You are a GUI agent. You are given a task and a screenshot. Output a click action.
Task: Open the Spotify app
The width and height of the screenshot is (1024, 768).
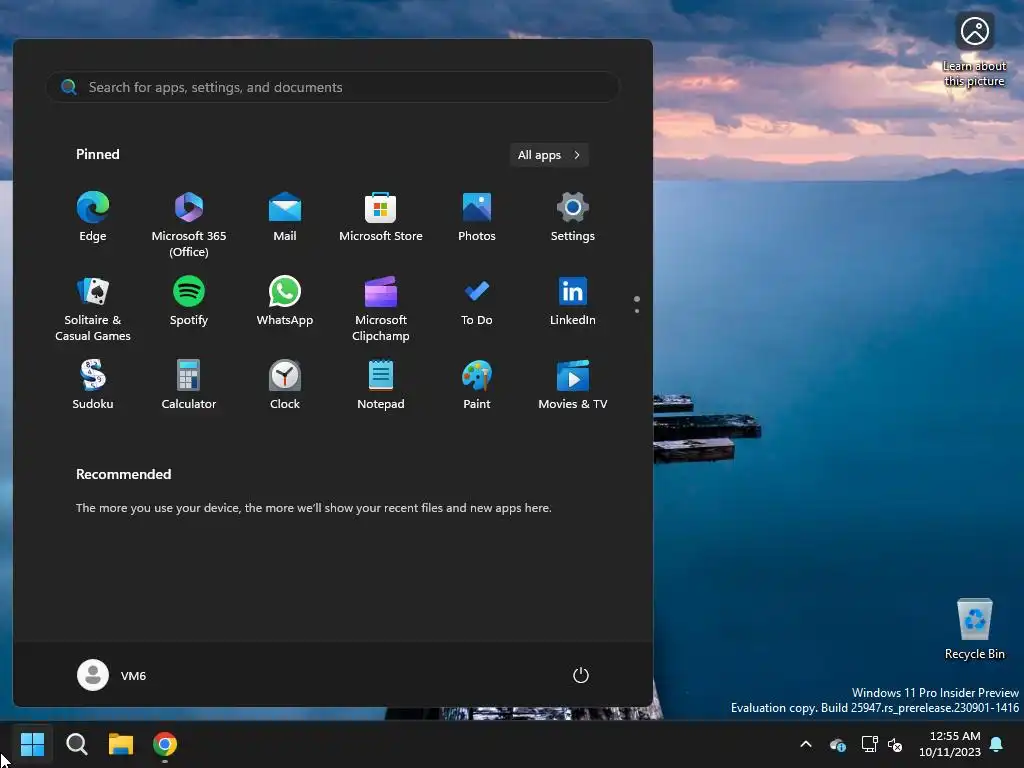point(189,301)
